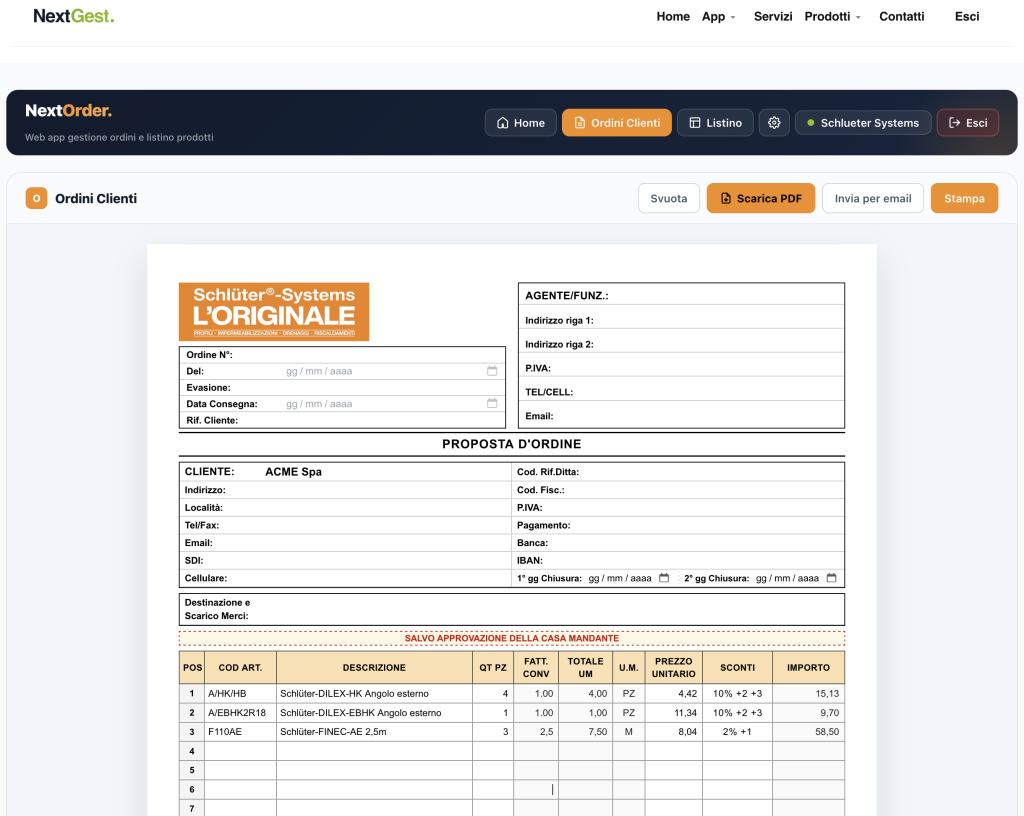1024x816 pixels.
Task: Click the sconti cell 2% +1
Action: 737,731
